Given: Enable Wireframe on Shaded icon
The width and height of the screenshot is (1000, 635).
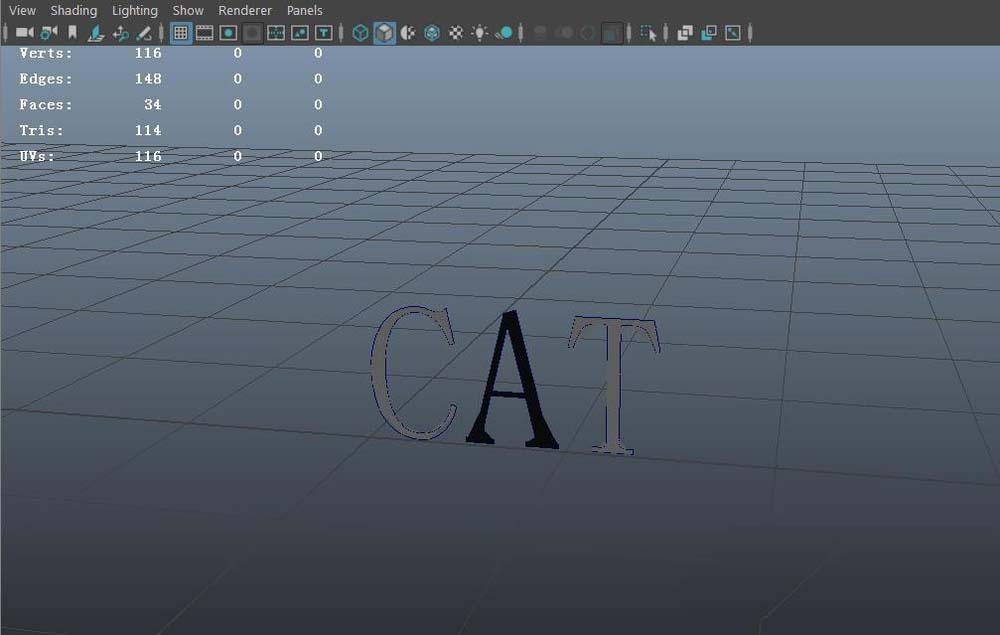Looking at the screenshot, I should click(432, 33).
